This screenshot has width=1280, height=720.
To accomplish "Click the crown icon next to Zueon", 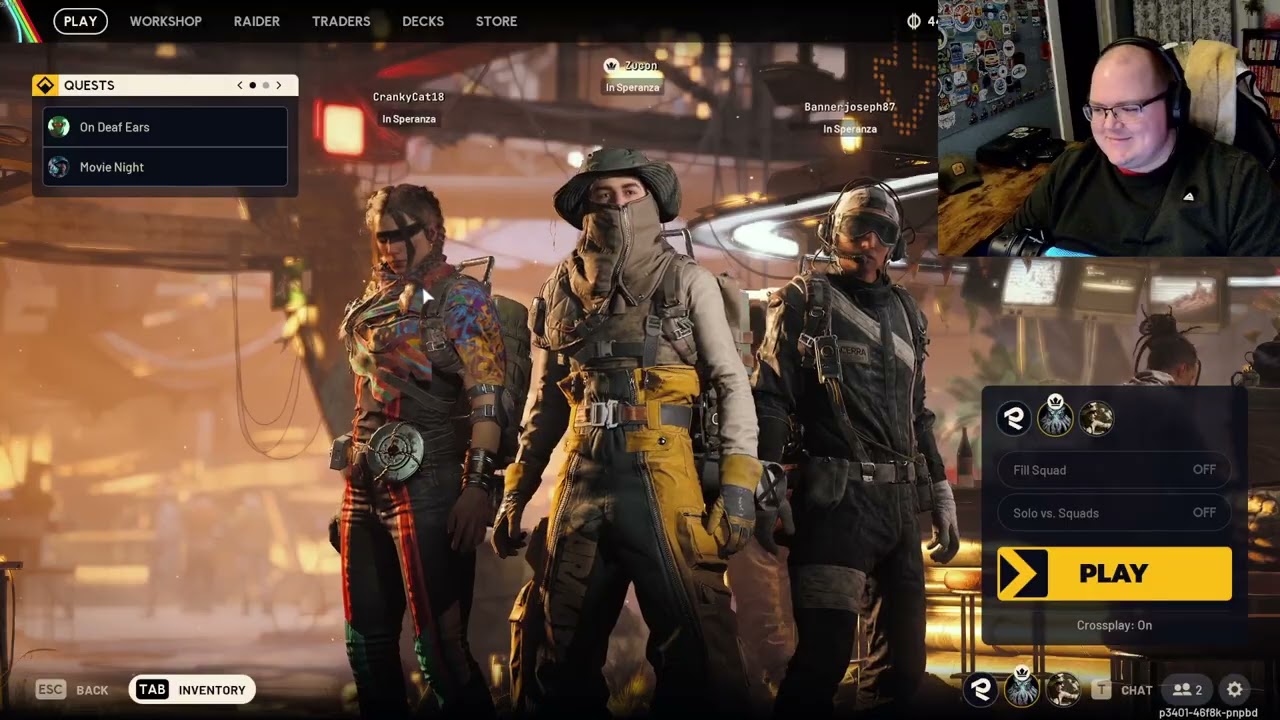I will pyautogui.click(x=611, y=65).
